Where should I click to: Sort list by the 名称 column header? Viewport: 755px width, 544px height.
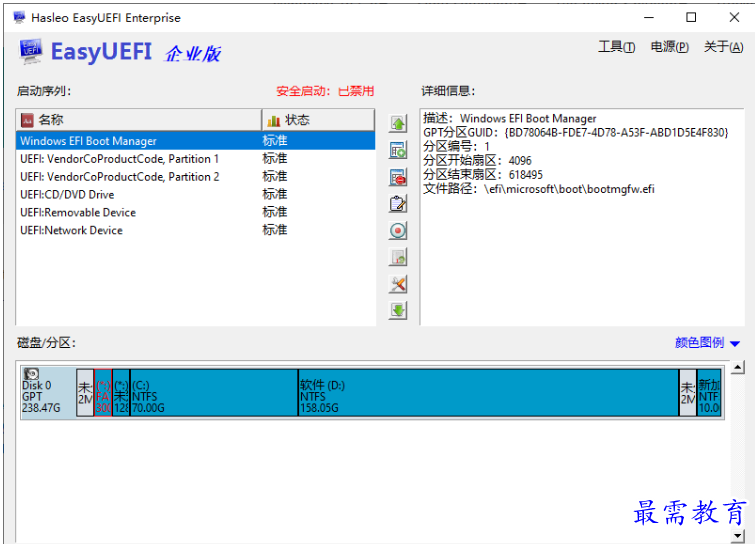click(x=139, y=120)
